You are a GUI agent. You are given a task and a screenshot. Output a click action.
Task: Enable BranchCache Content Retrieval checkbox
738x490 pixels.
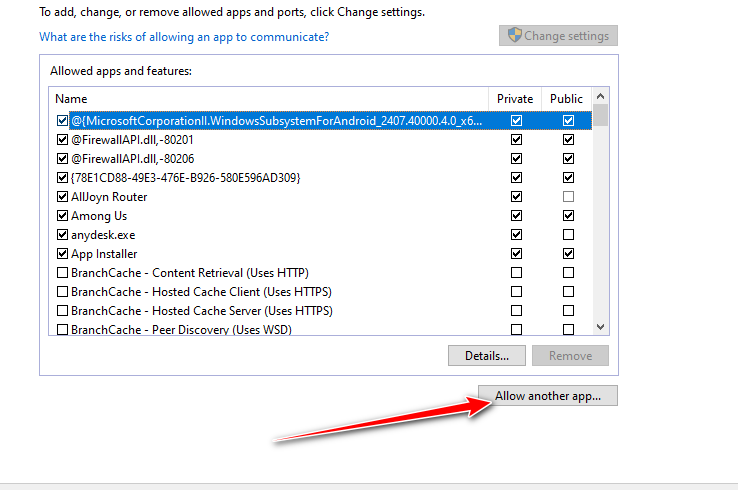coord(63,273)
